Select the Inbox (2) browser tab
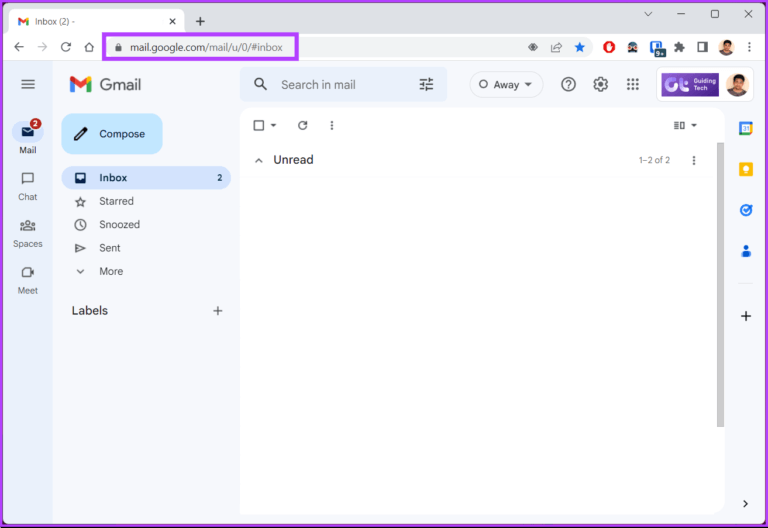The width and height of the screenshot is (768, 528). [96, 22]
